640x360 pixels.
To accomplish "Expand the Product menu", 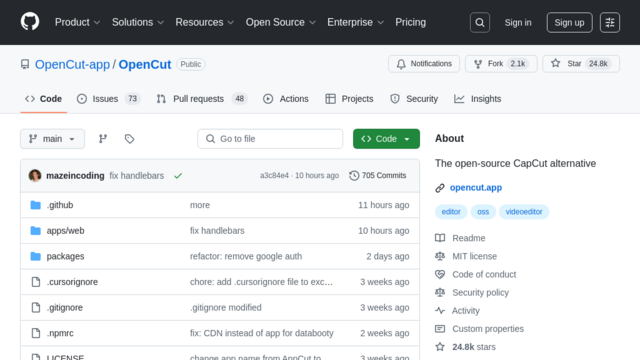I will click(x=78, y=22).
